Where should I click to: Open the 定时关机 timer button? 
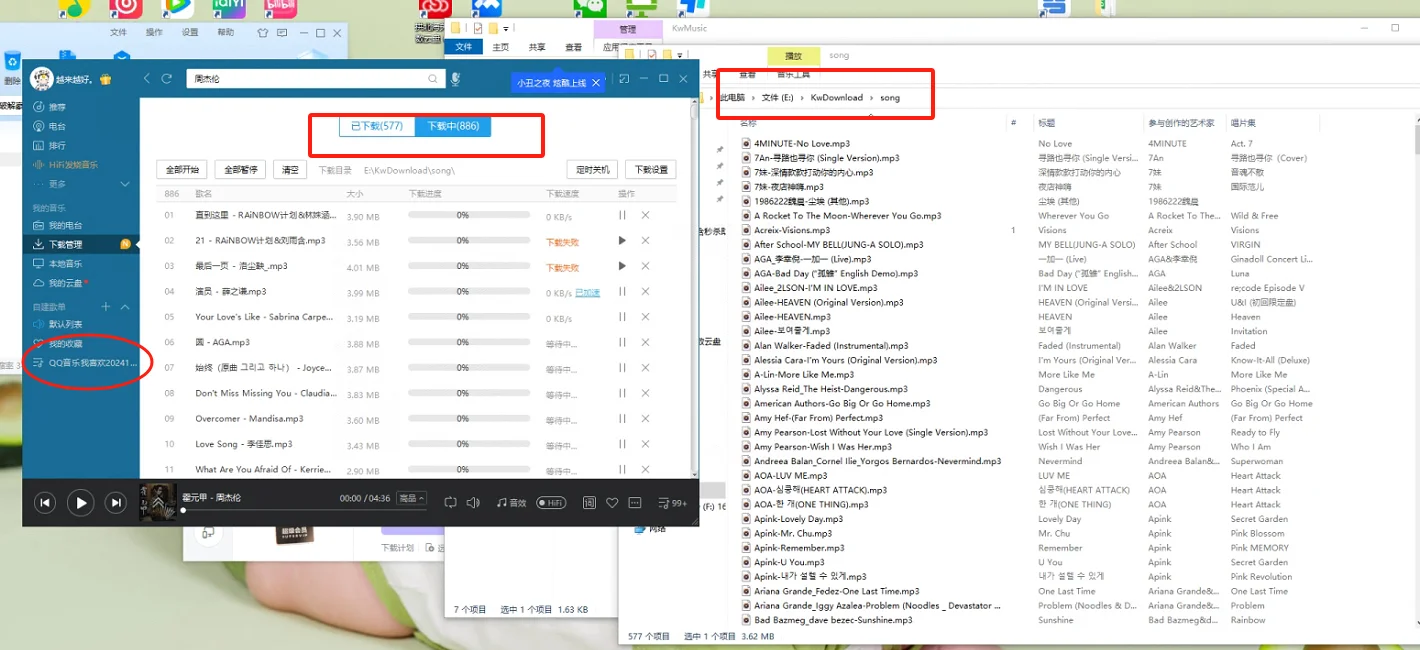pos(593,170)
